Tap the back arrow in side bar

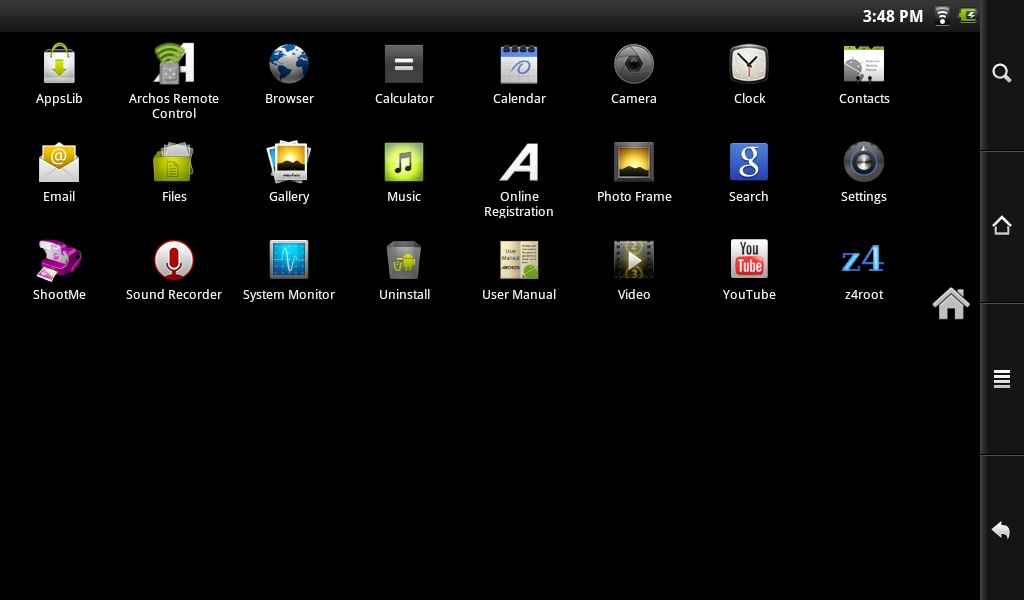pyautogui.click(x=1001, y=530)
